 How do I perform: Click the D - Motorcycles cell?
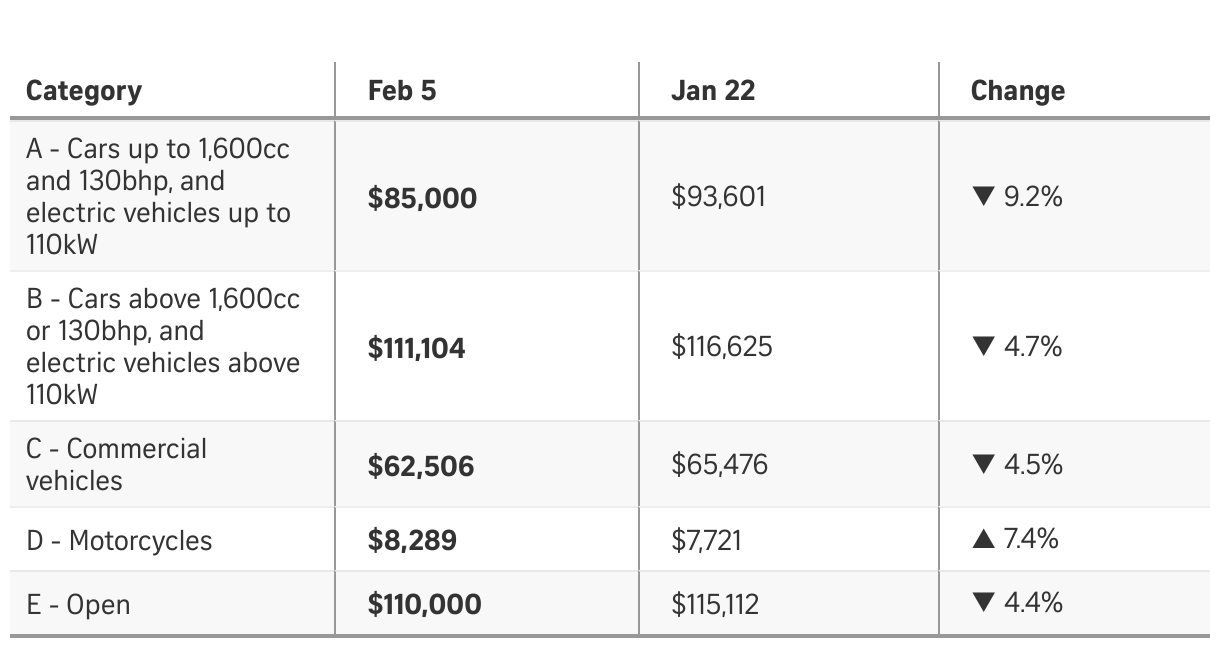(119, 541)
